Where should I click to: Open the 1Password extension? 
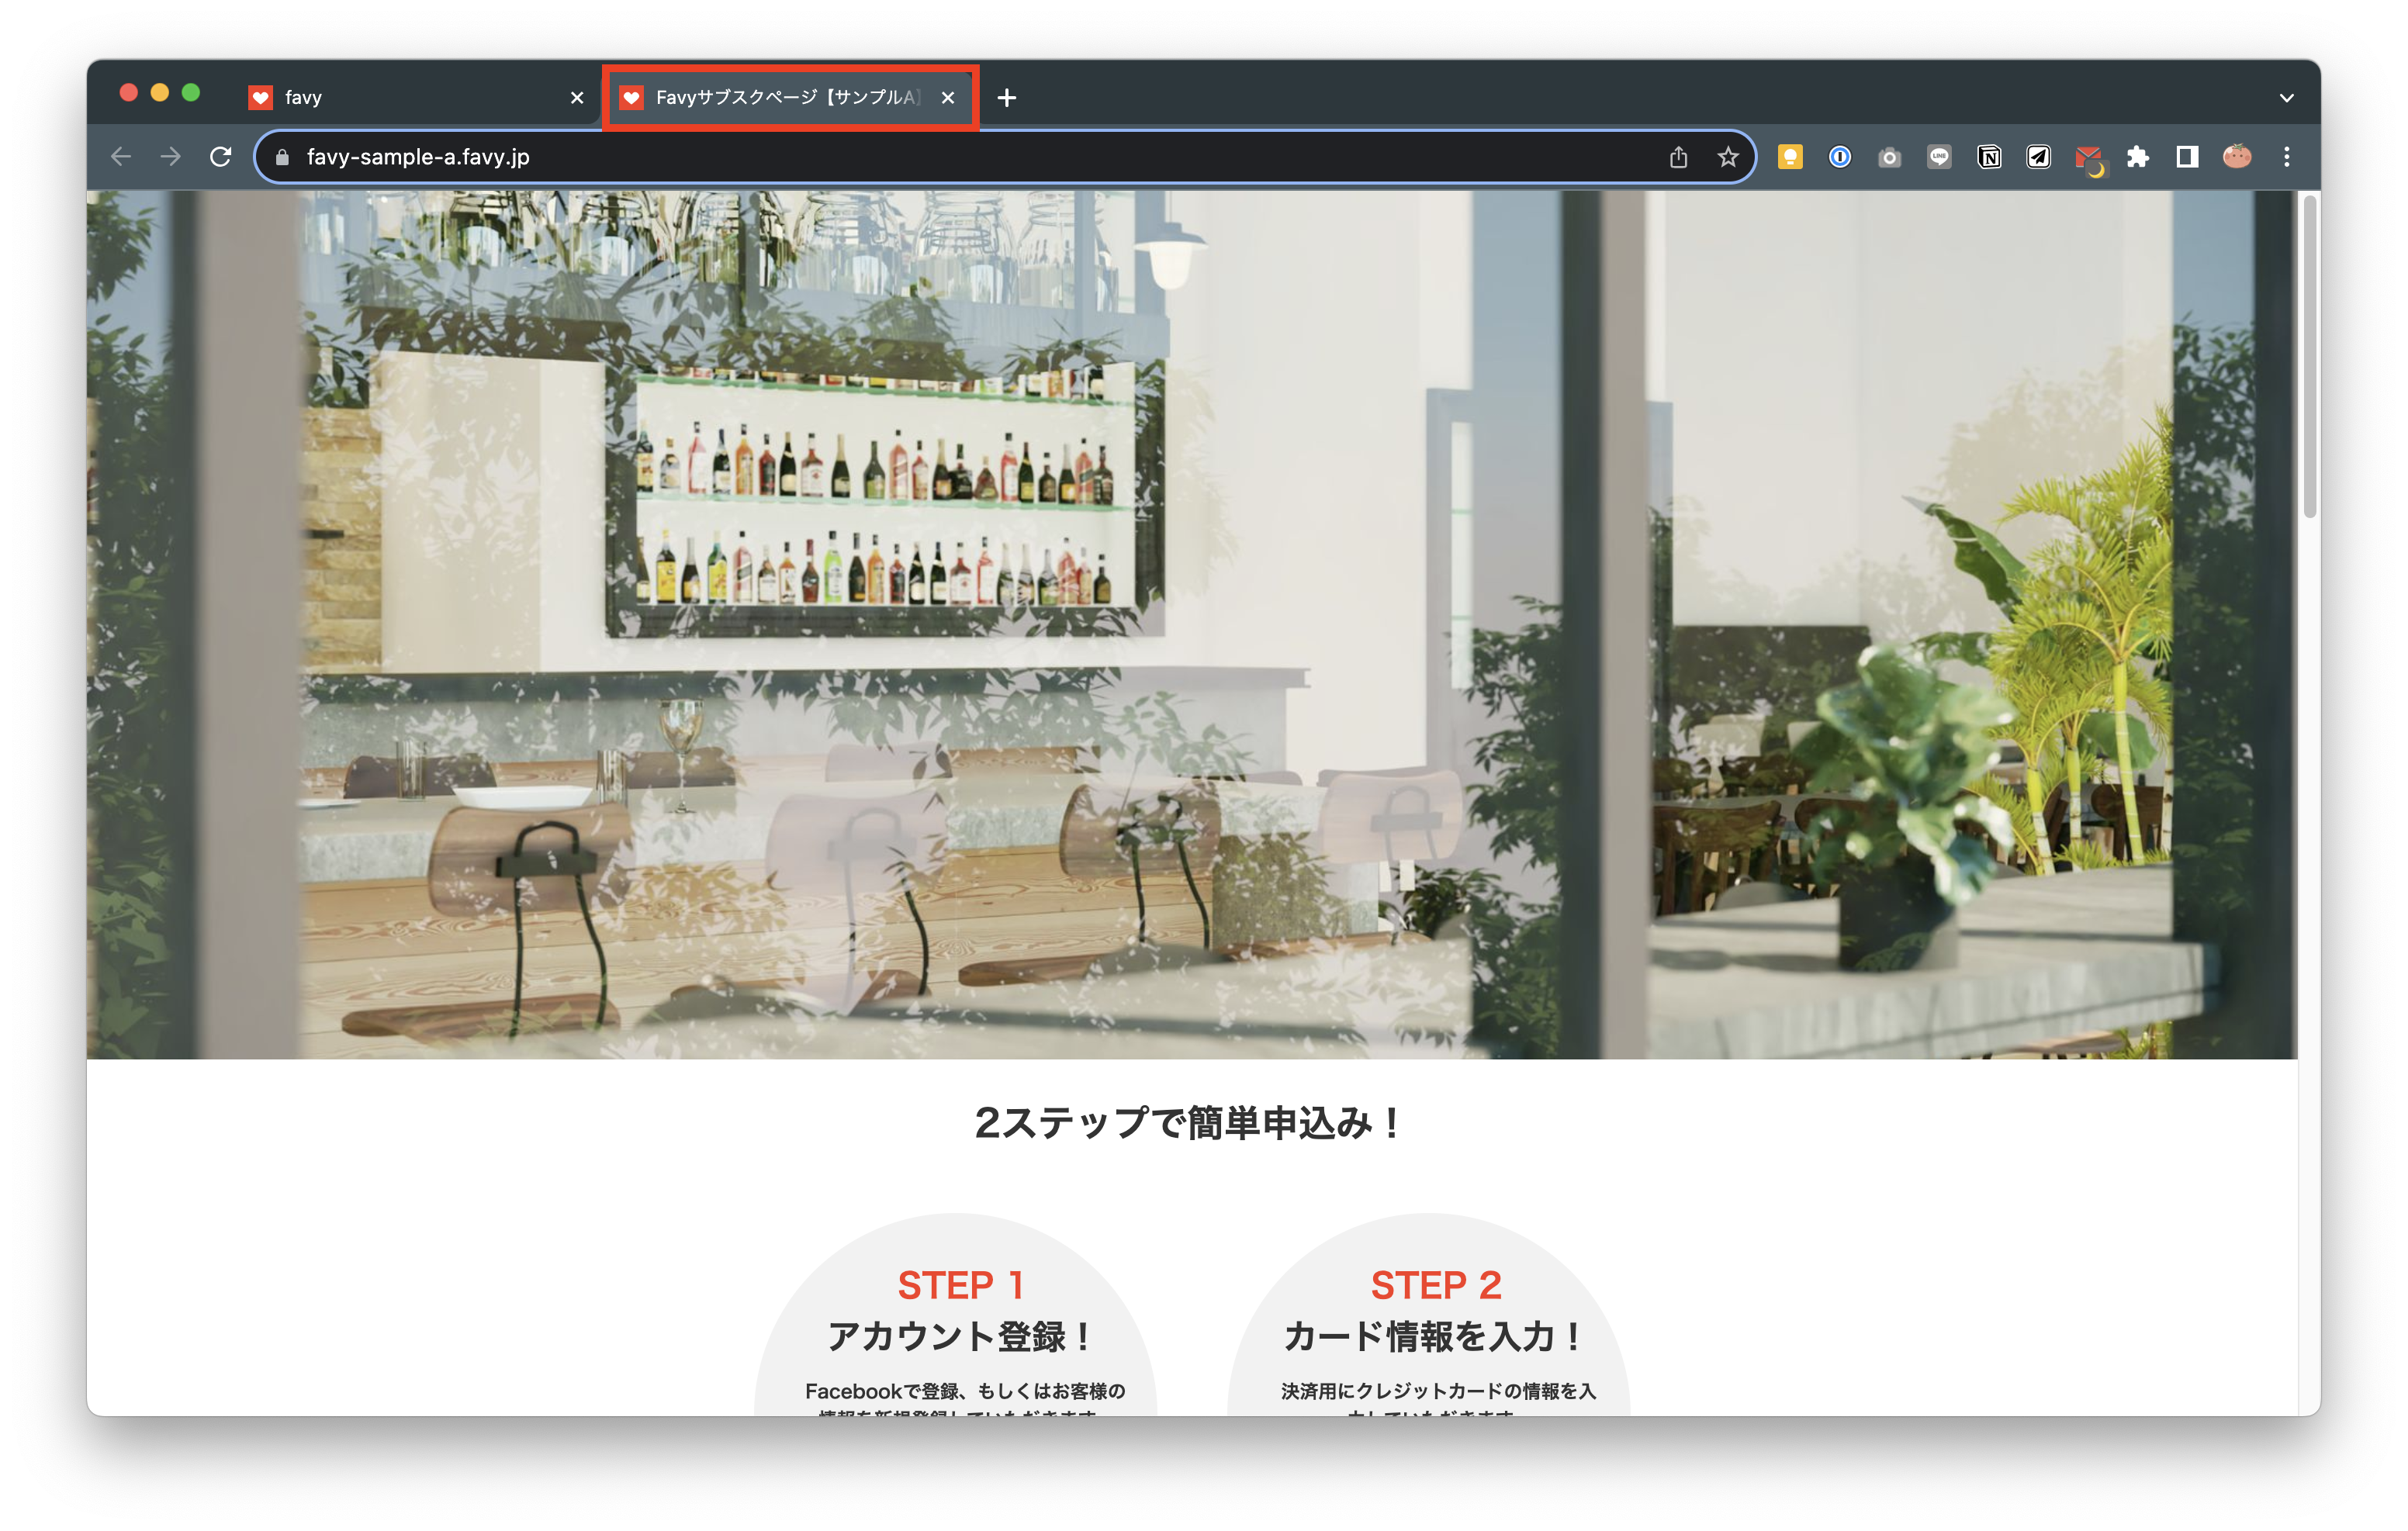click(1840, 157)
